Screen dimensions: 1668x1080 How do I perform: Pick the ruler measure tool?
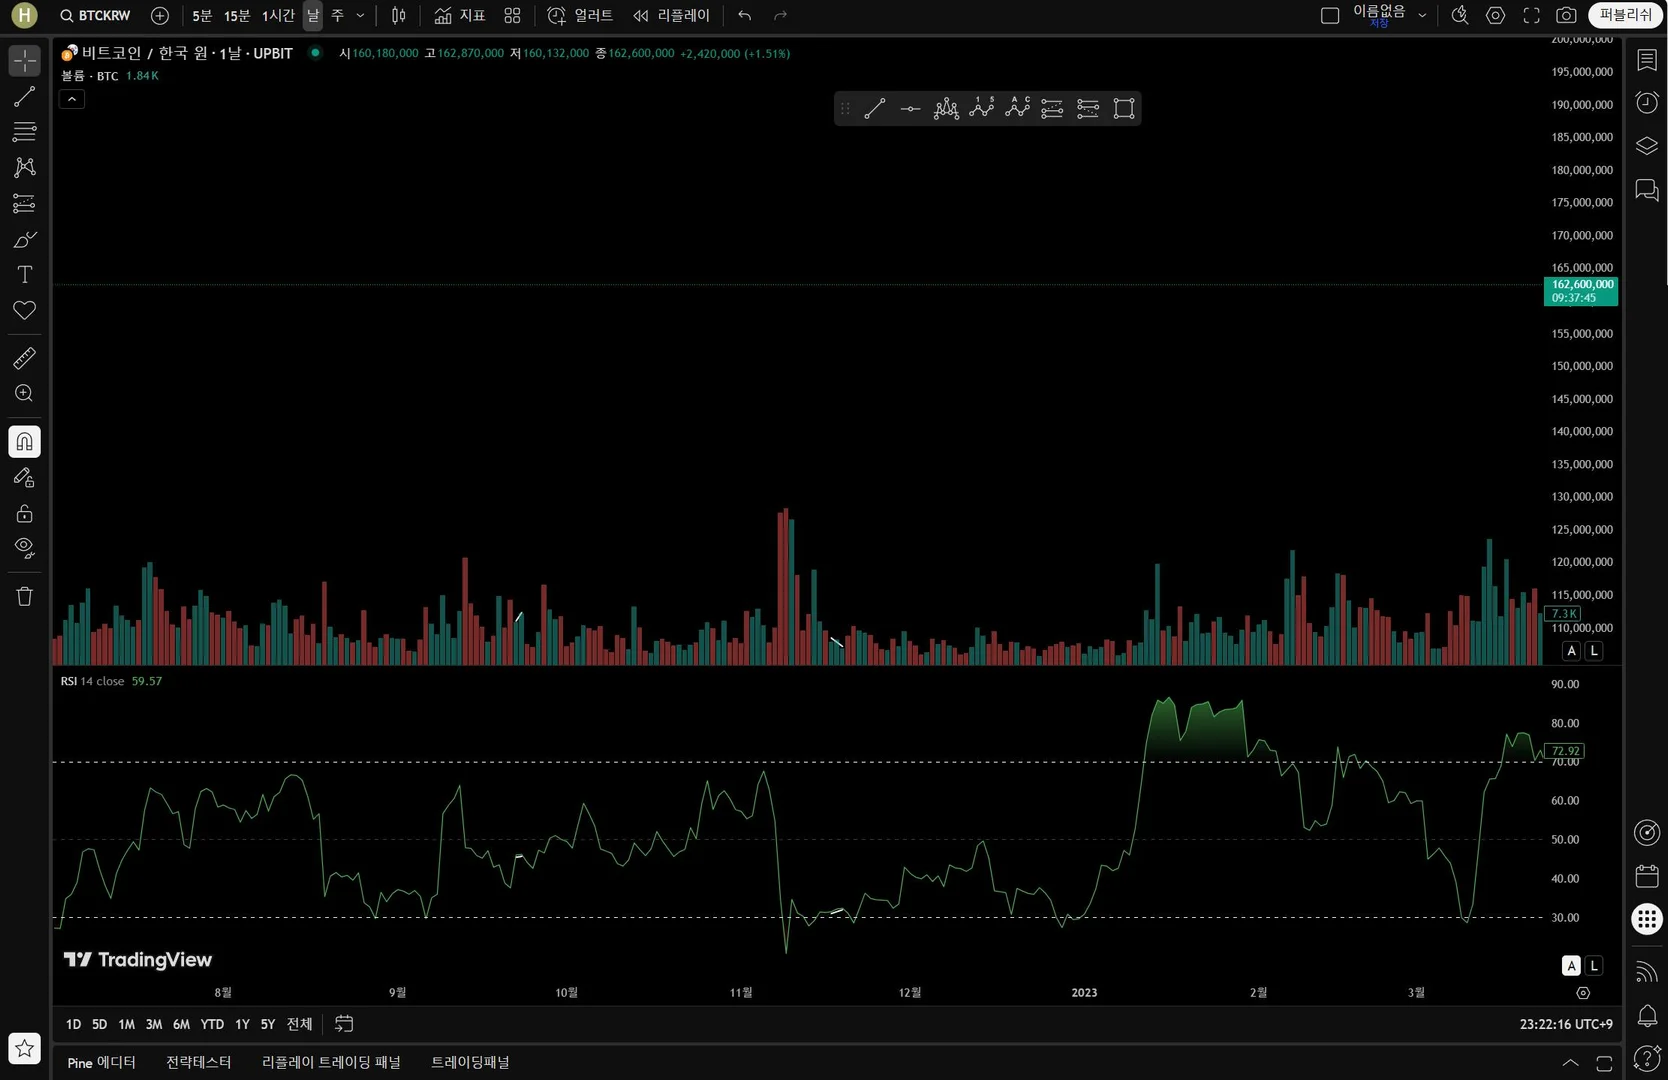pyautogui.click(x=24, y=358)
